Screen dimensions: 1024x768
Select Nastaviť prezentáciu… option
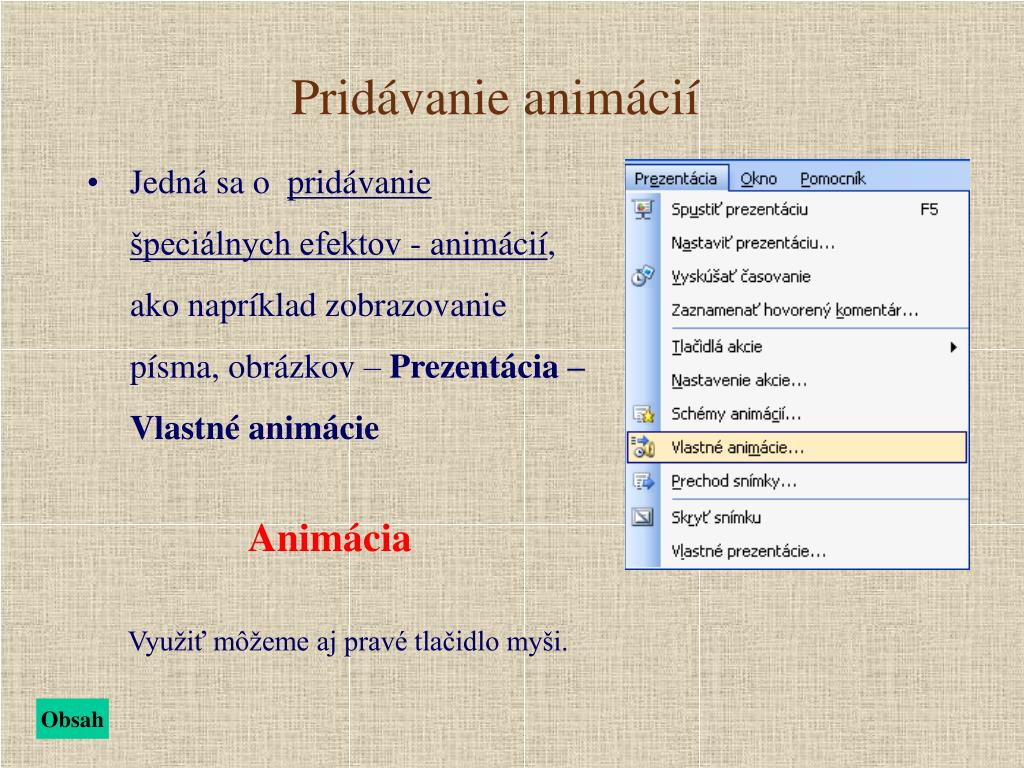coord(797,243)
